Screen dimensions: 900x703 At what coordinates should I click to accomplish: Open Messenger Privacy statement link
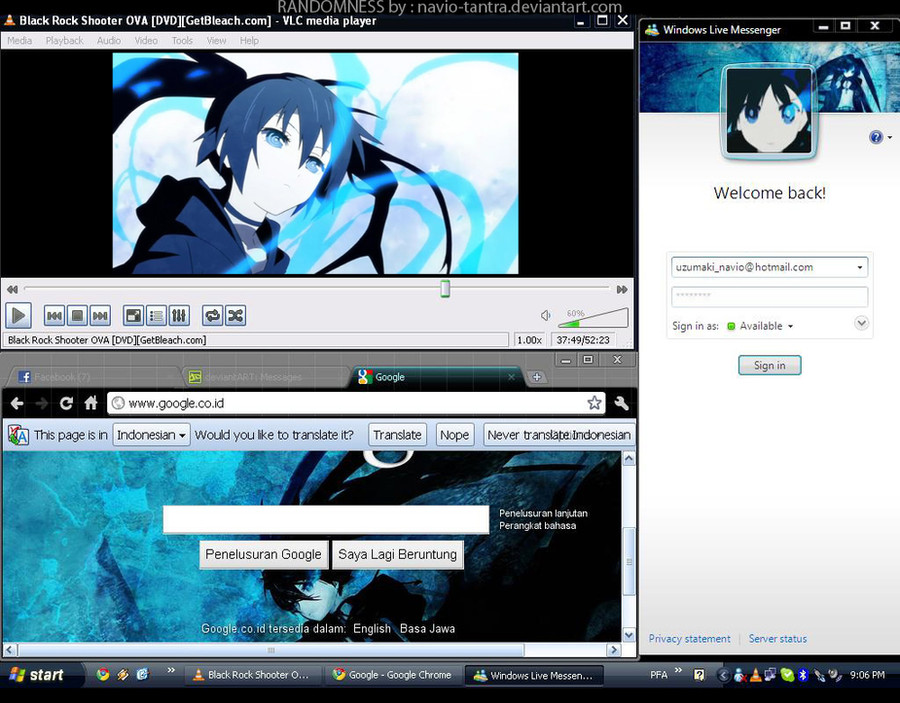pyautogui.click(x=689, y=639)
